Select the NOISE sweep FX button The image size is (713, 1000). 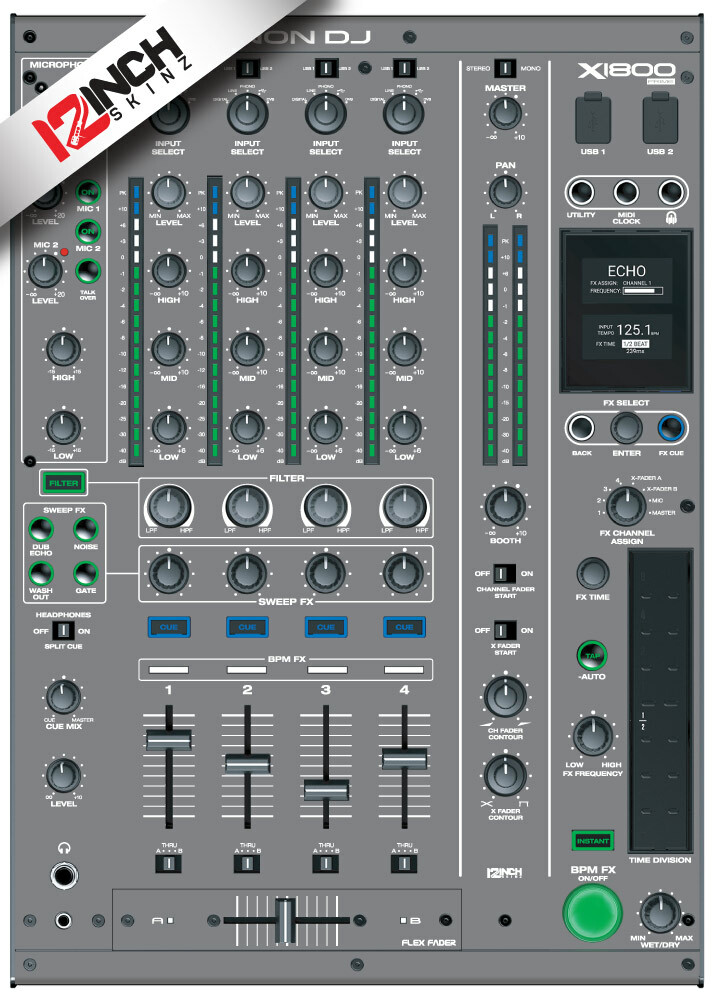(85, 529)
